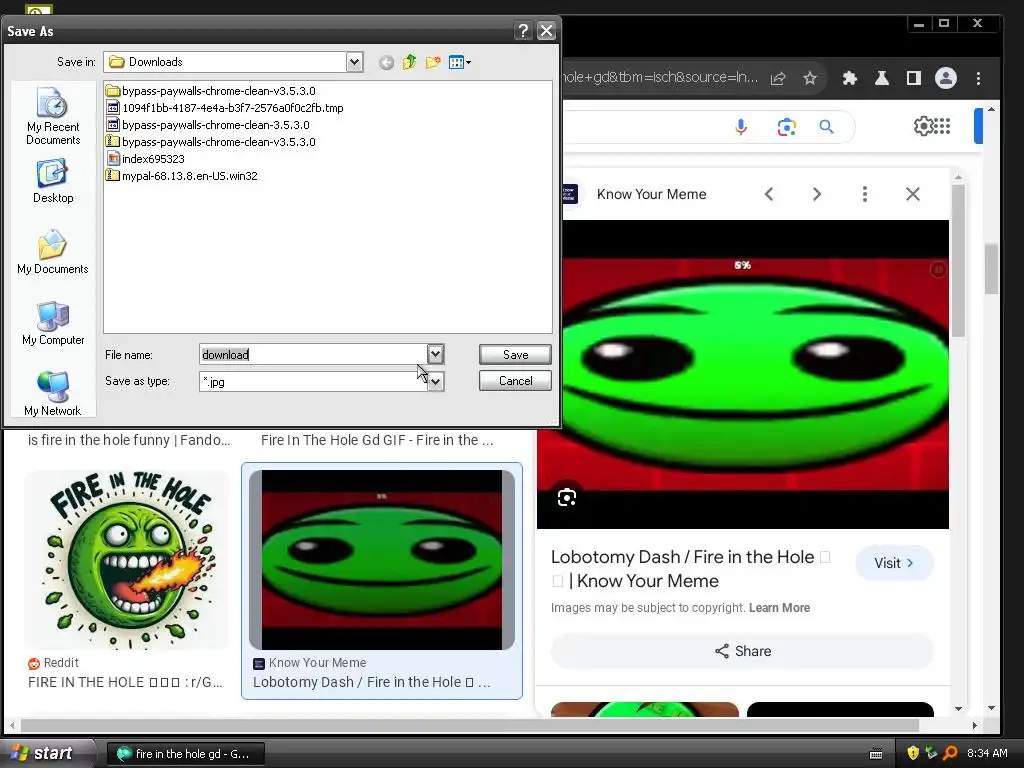The width and height of the screenshot is (1024, 768).
Task: Toggle Chrome side panel icon
Action: 914,78
